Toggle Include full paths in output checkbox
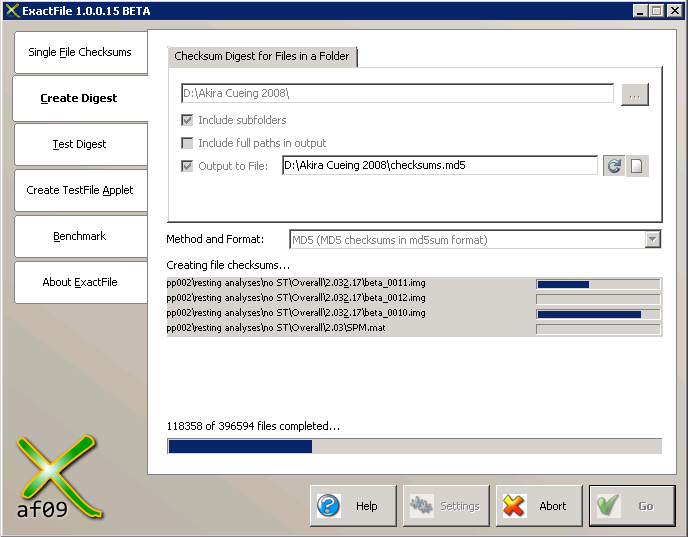This screenshot has height=537, width=688. tap(187, 143)
